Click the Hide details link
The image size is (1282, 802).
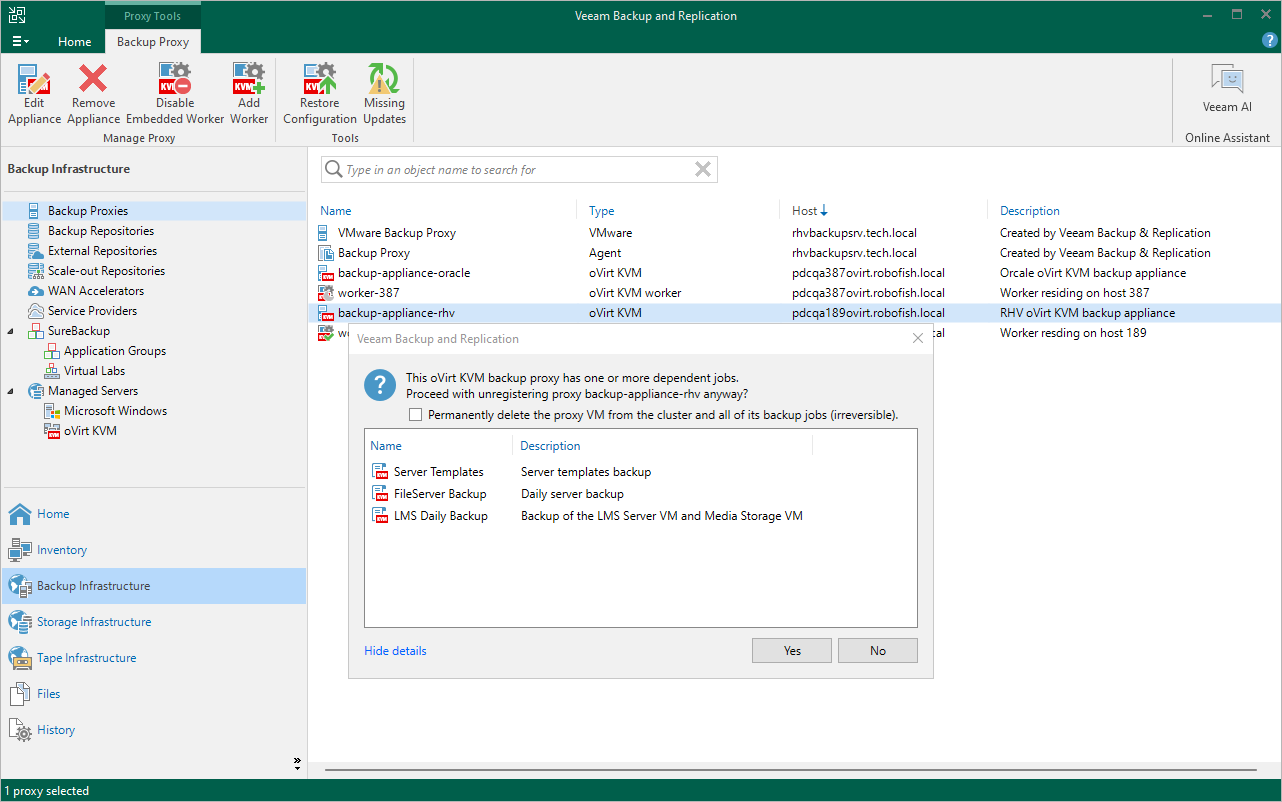point(395,651)
